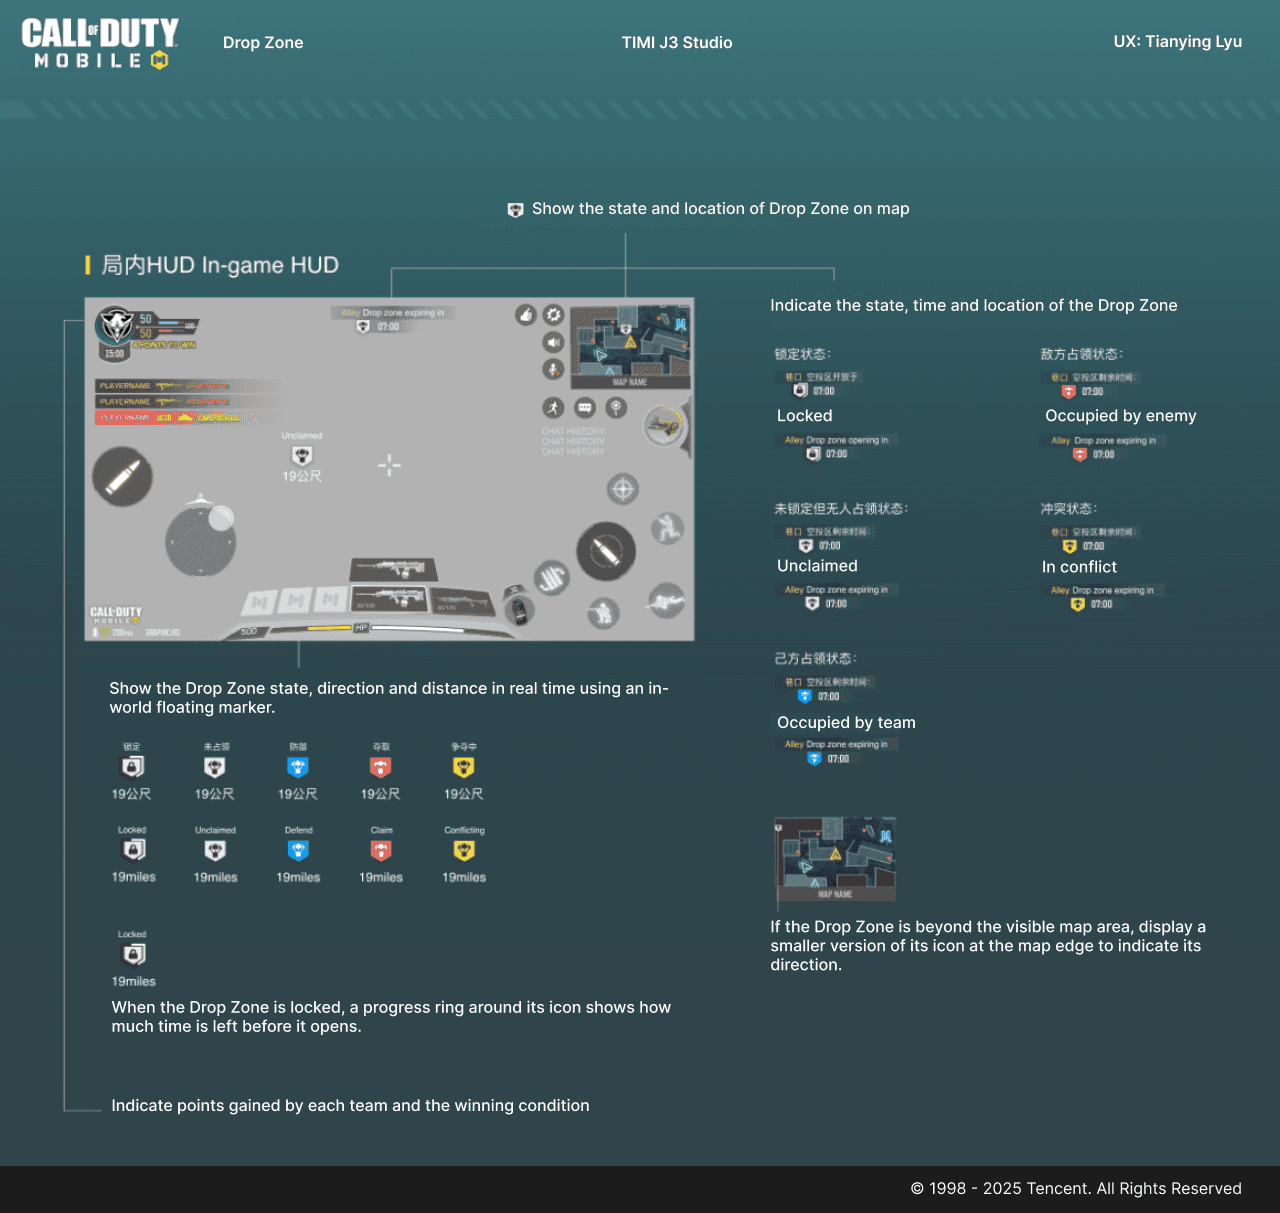Screen dimensions: 1280x1213
Task: Click the 'Locked' state label on the right
Action: coord(805,416)
